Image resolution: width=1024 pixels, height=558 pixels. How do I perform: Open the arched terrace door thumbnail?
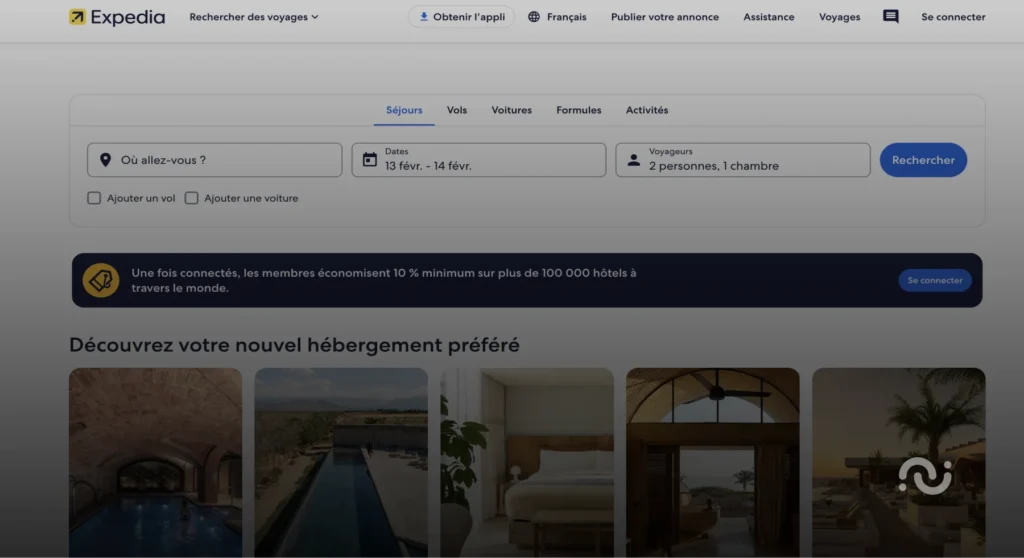coord(712,463)
